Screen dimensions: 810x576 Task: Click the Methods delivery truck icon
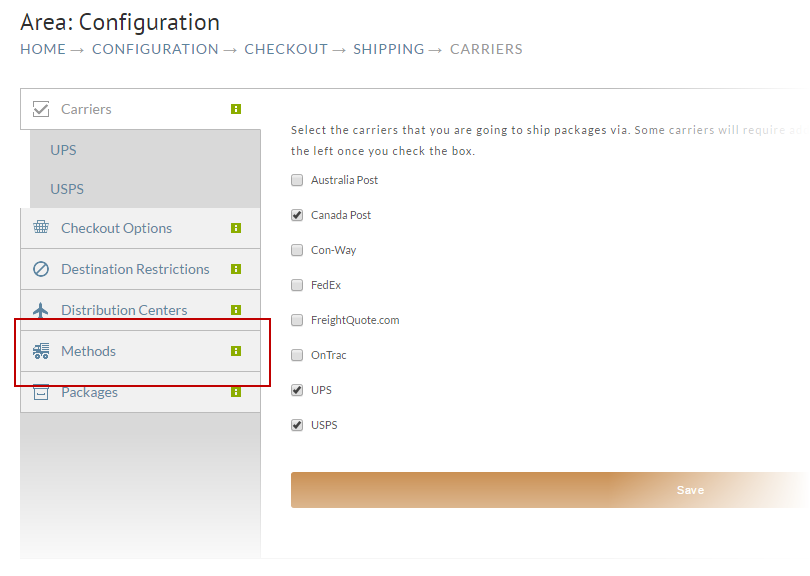pos(41,351)
